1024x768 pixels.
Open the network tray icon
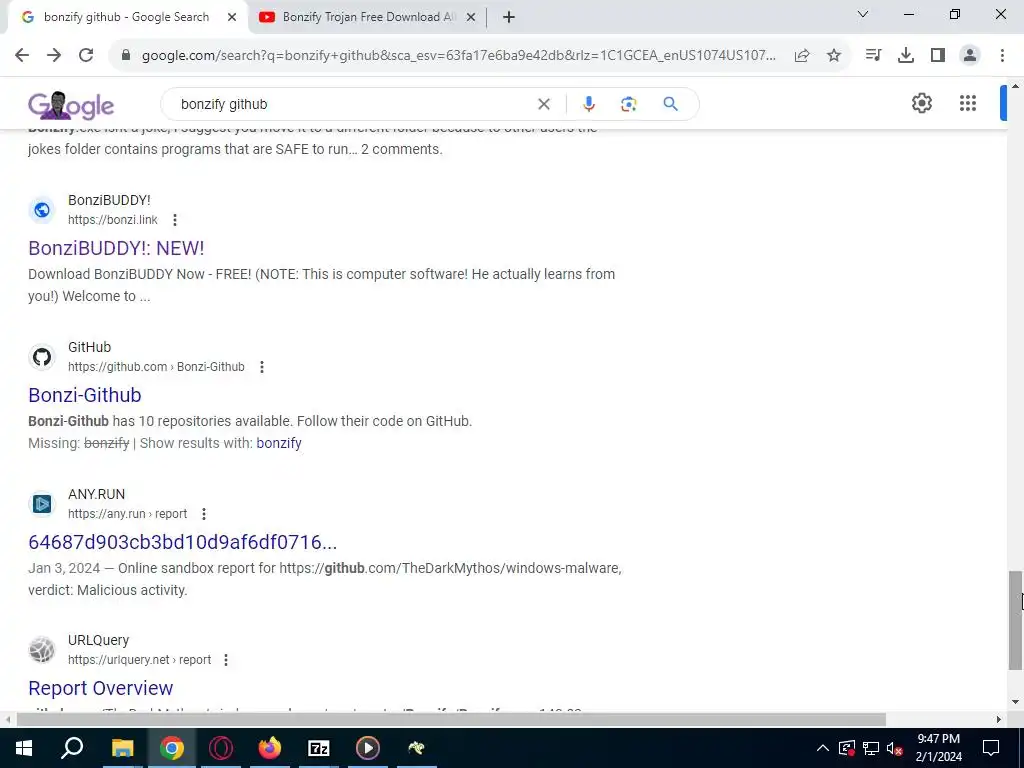(871, 748)
